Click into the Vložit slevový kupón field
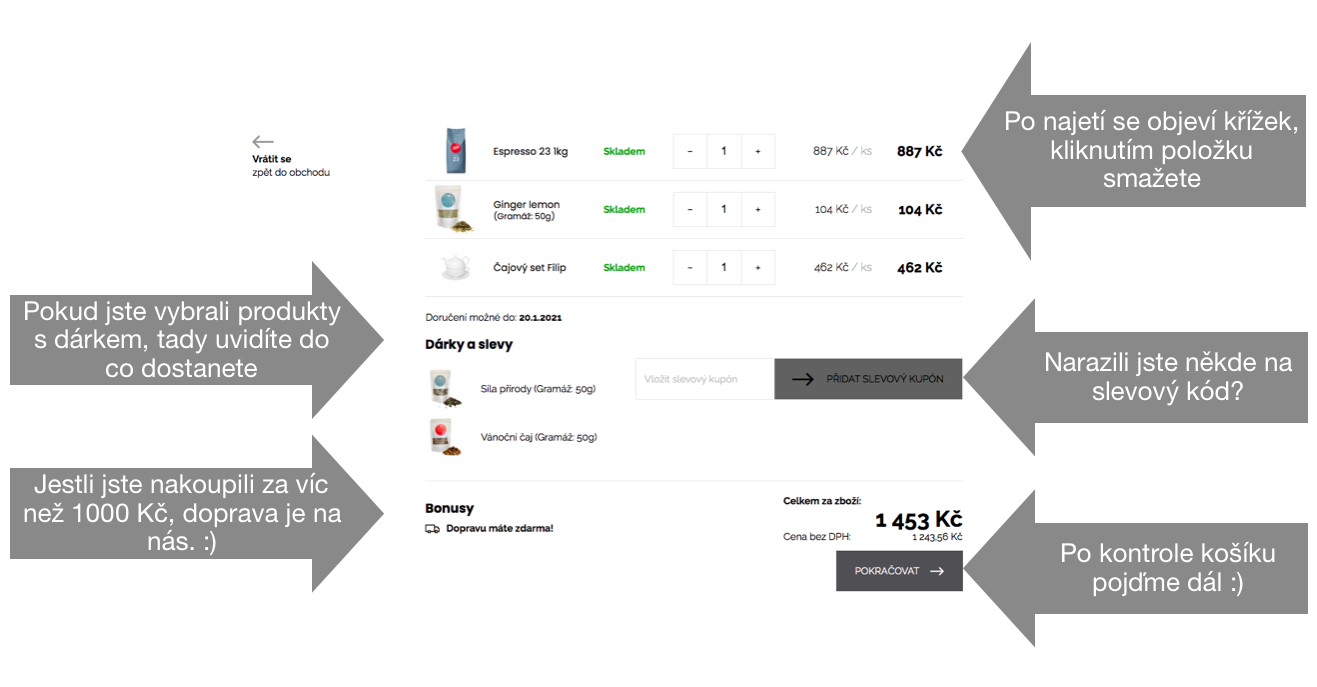The height and width of the screenshot is (687, 1317). pos(705,379)
